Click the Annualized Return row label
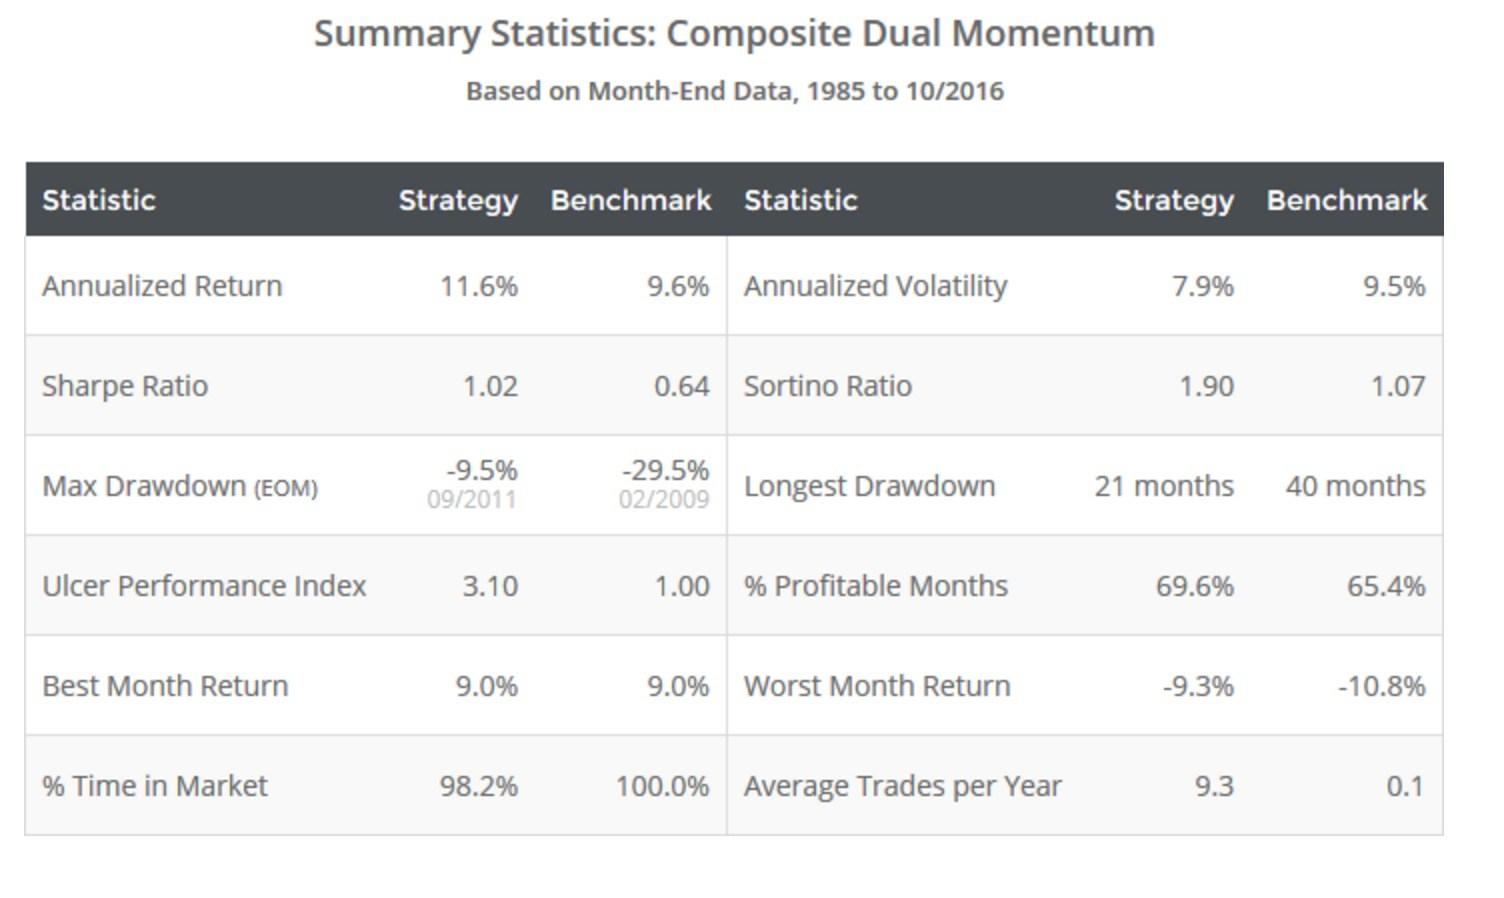The height and width of the screenshot is (898, 1504). click(x=162, y=286)
